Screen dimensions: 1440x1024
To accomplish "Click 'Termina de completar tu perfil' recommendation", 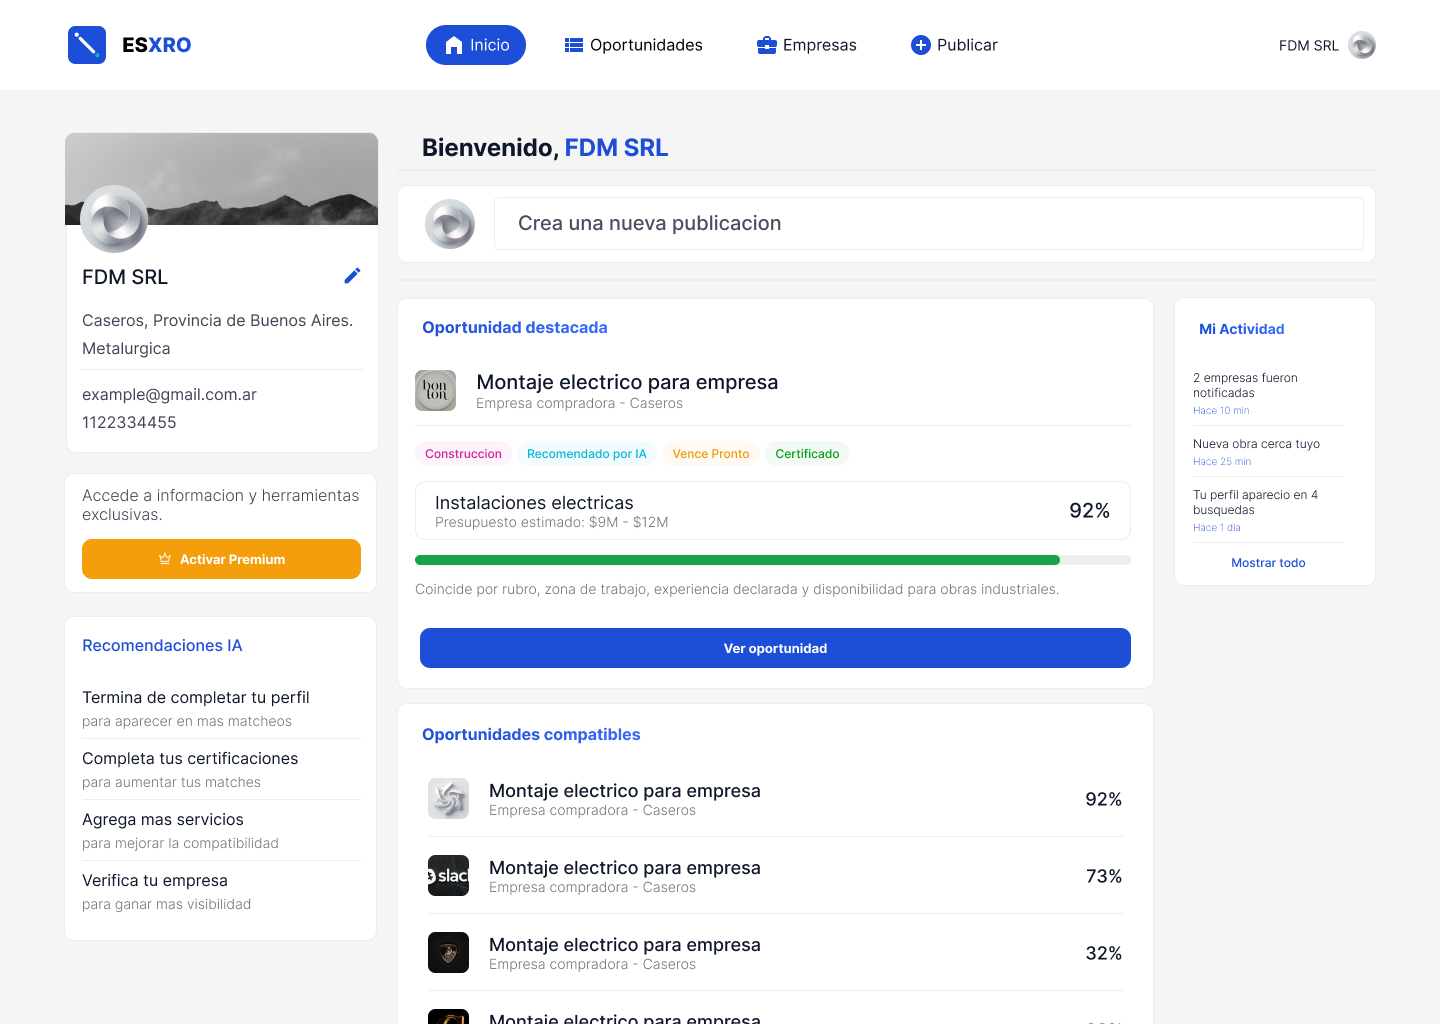I will click(x=221, y=708).
